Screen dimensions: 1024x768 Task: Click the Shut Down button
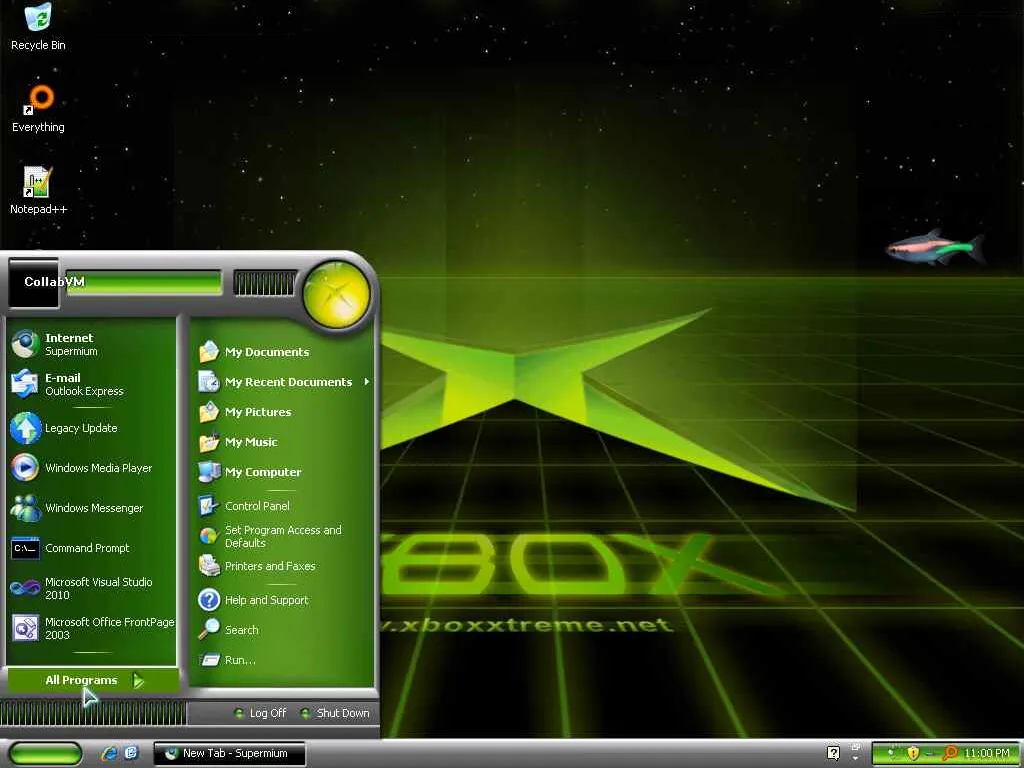[335, 713]
